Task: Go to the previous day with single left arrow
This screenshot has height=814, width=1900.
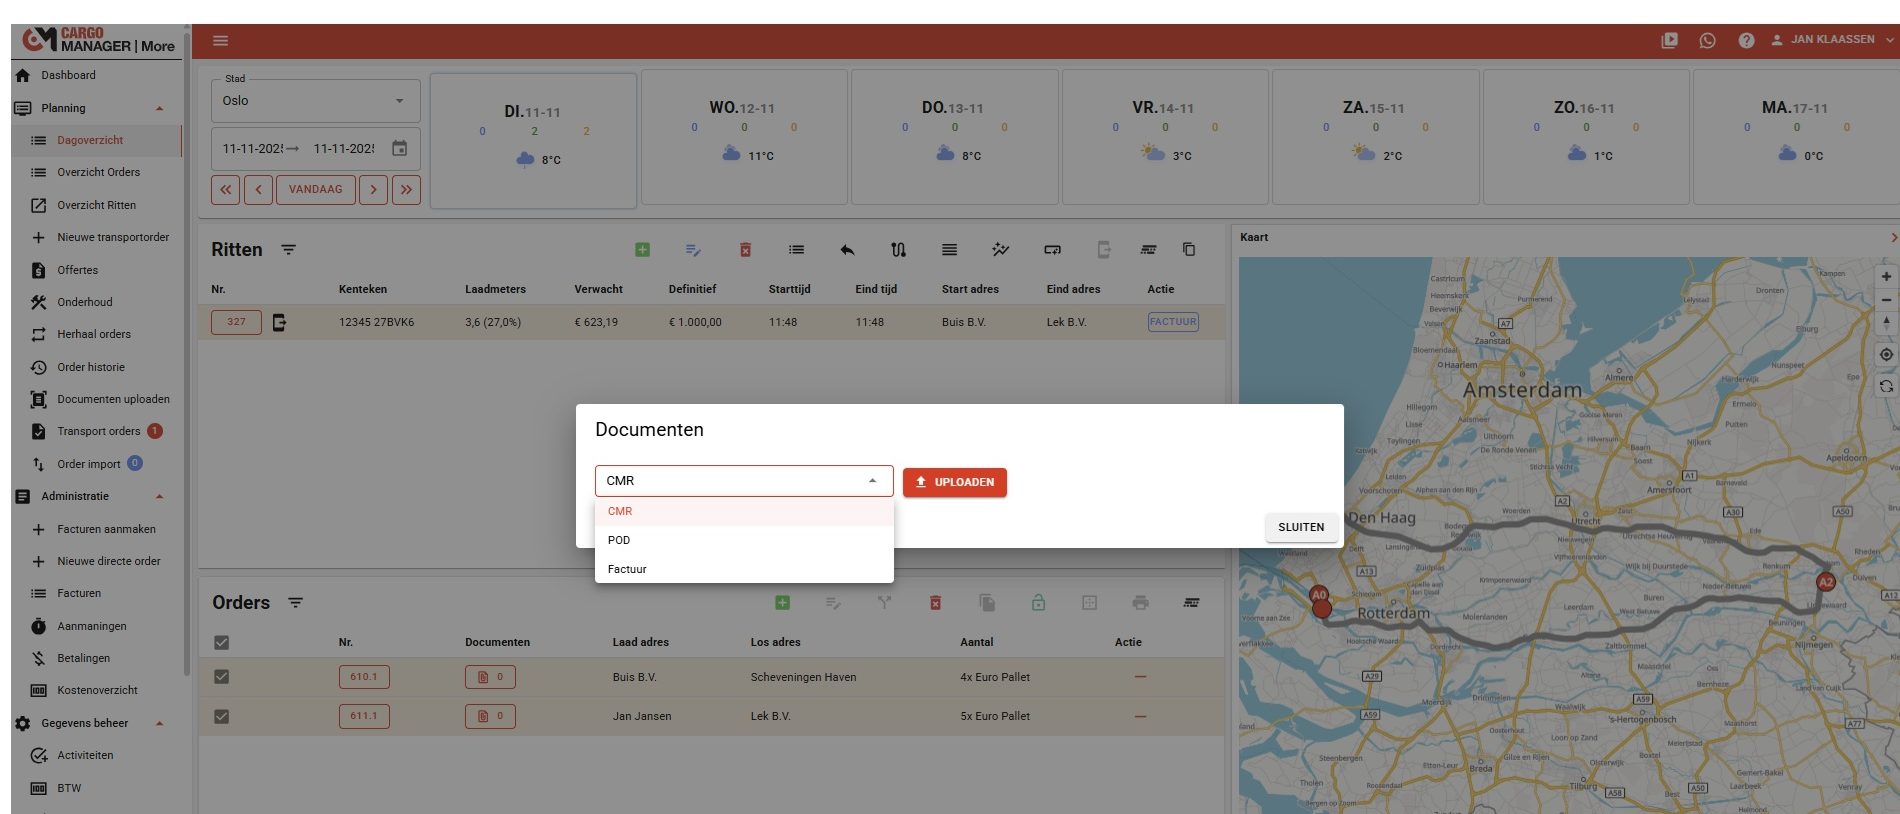Action: point(258,189)
